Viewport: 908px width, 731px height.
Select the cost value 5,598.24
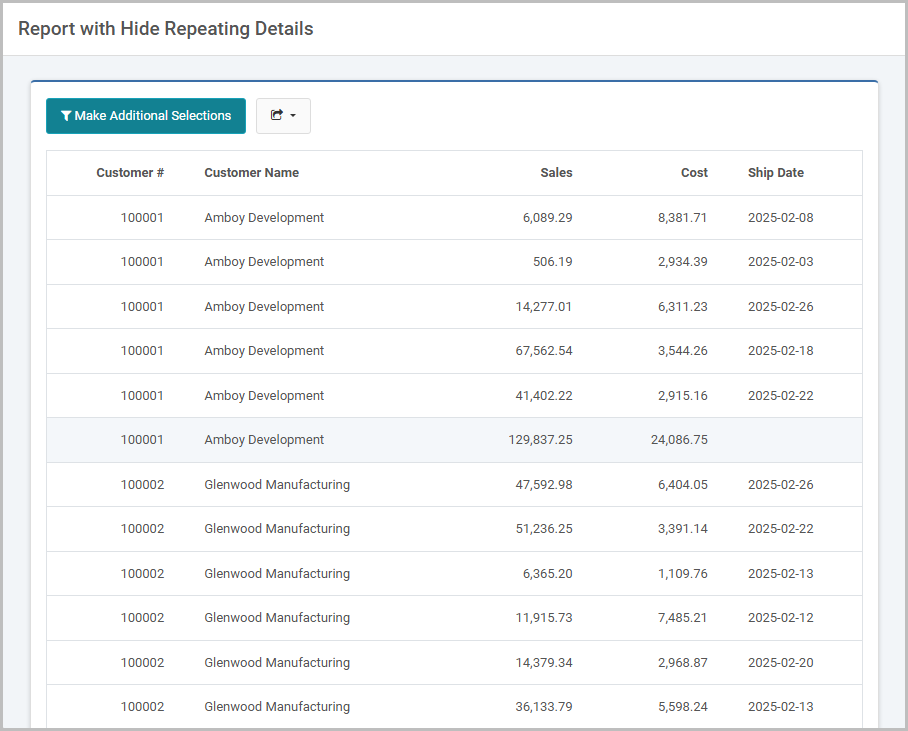pyautogui.click(x=682, y=707)
